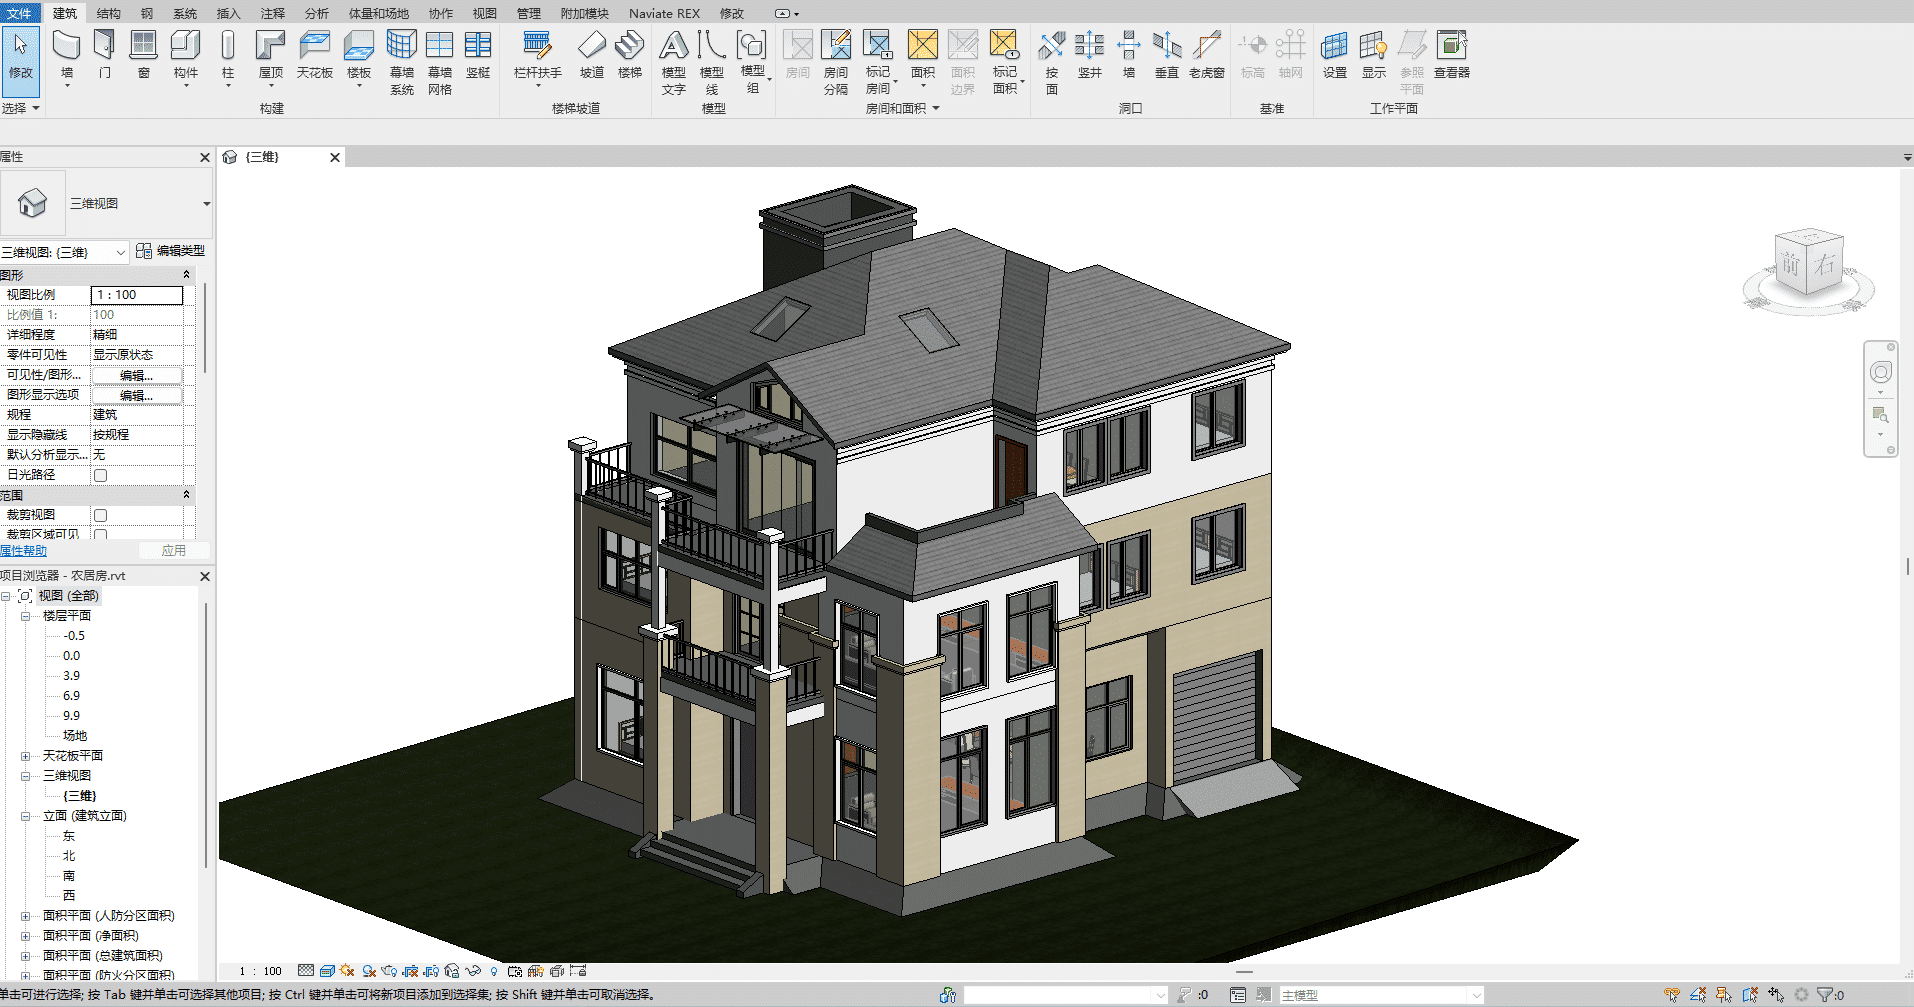1914x1007 pixels.
Task: Open the 选择 panel dropdown
Action: click(x=20, y=108)
